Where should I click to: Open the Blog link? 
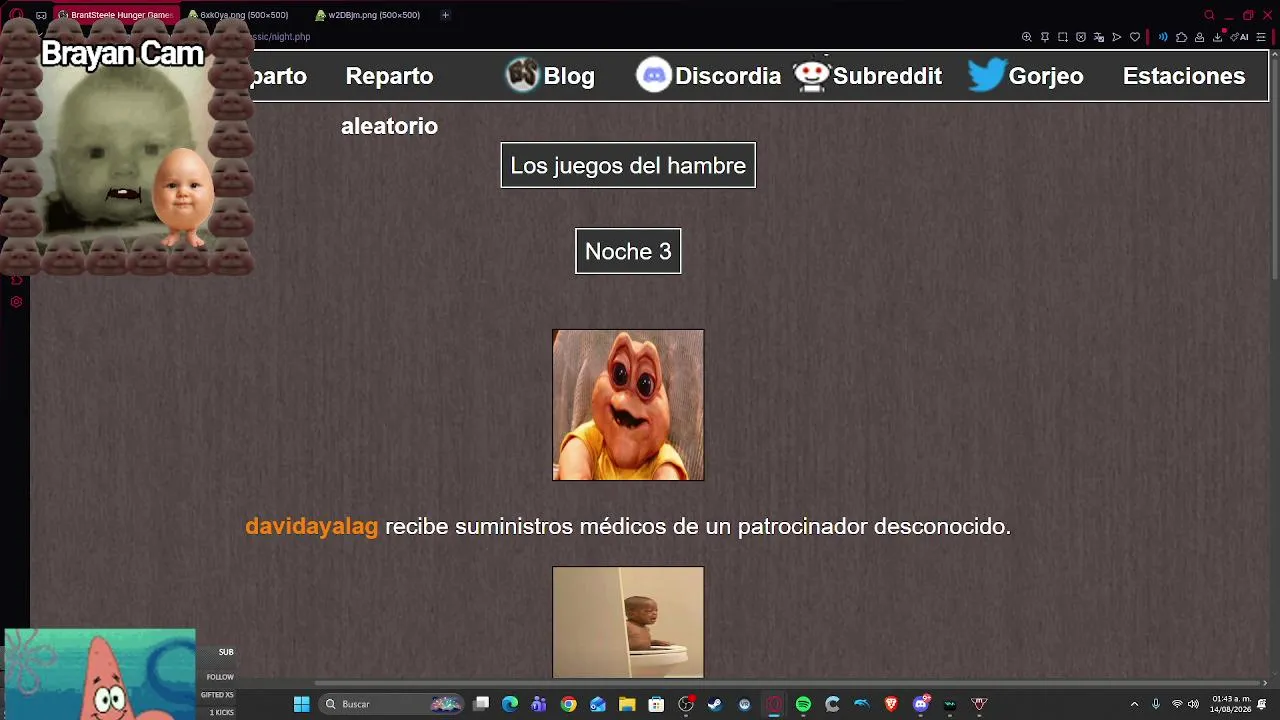click(550, 76)
